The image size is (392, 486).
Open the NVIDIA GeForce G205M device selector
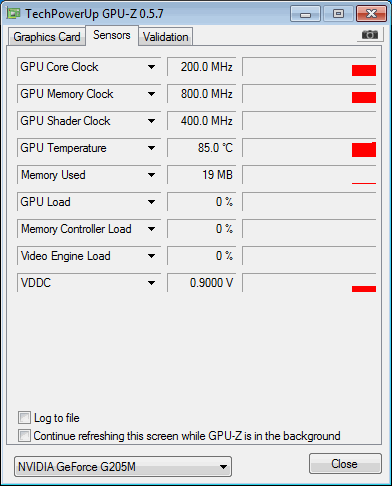tap(123, 467)
